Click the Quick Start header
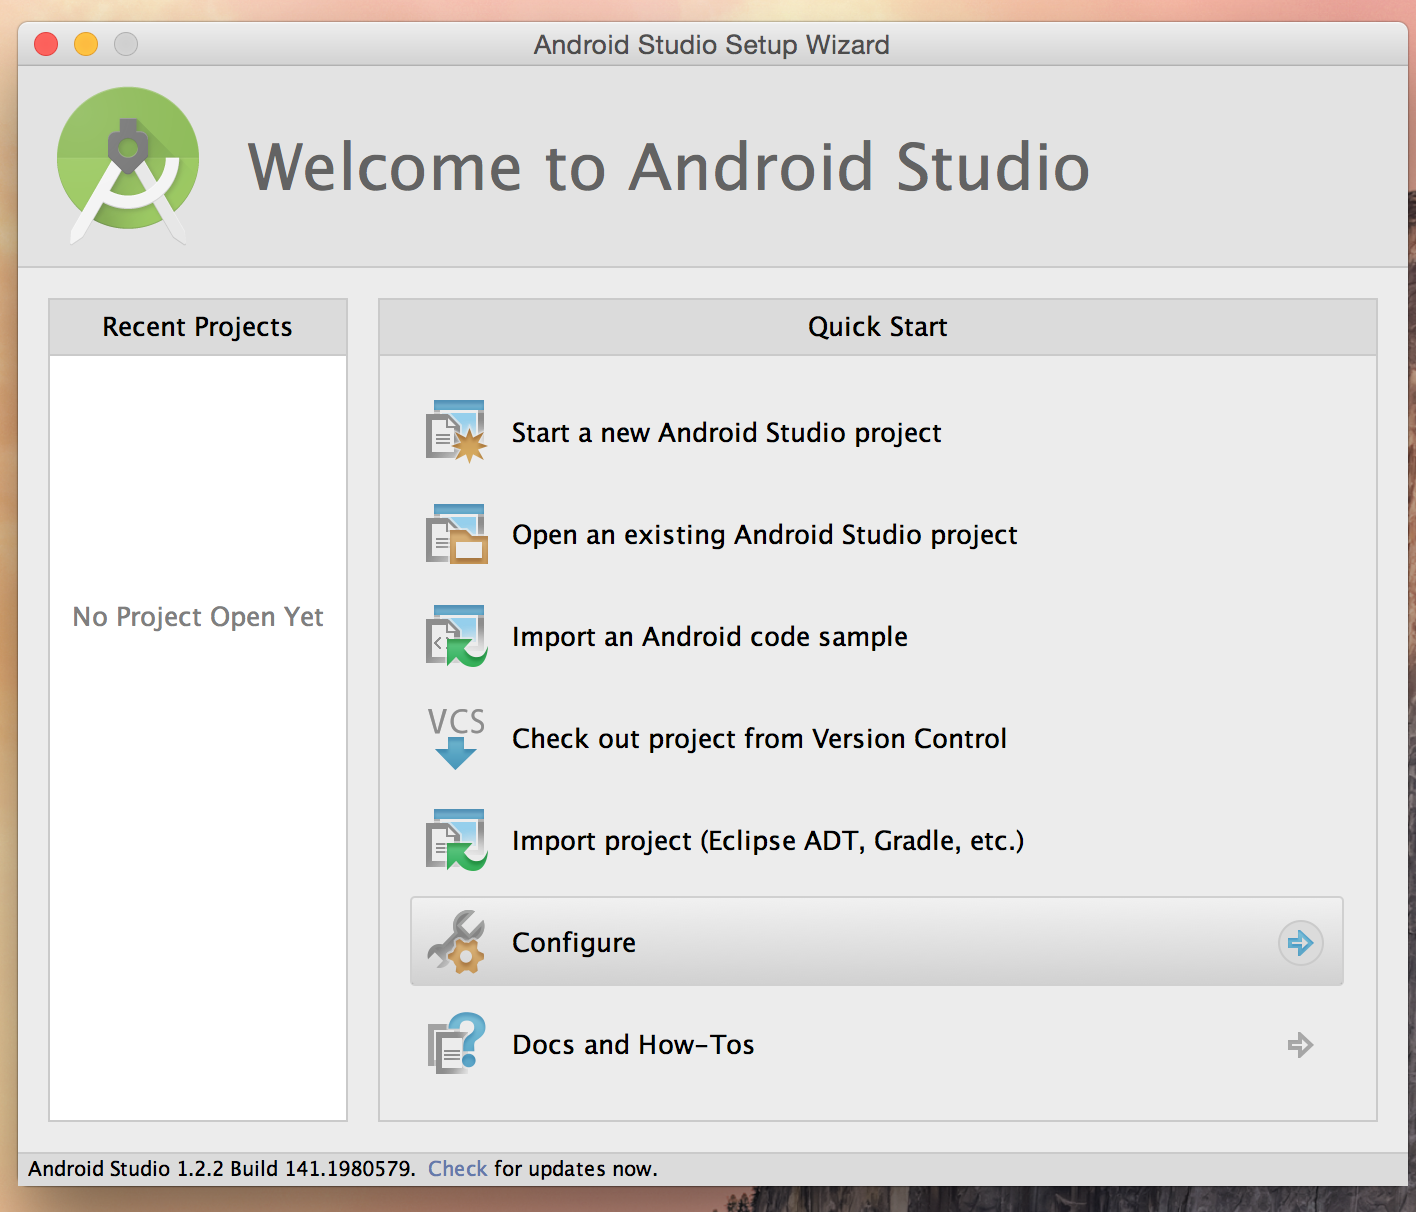Viewport: 1416px width, 1212px height. [x=877, y=327]
